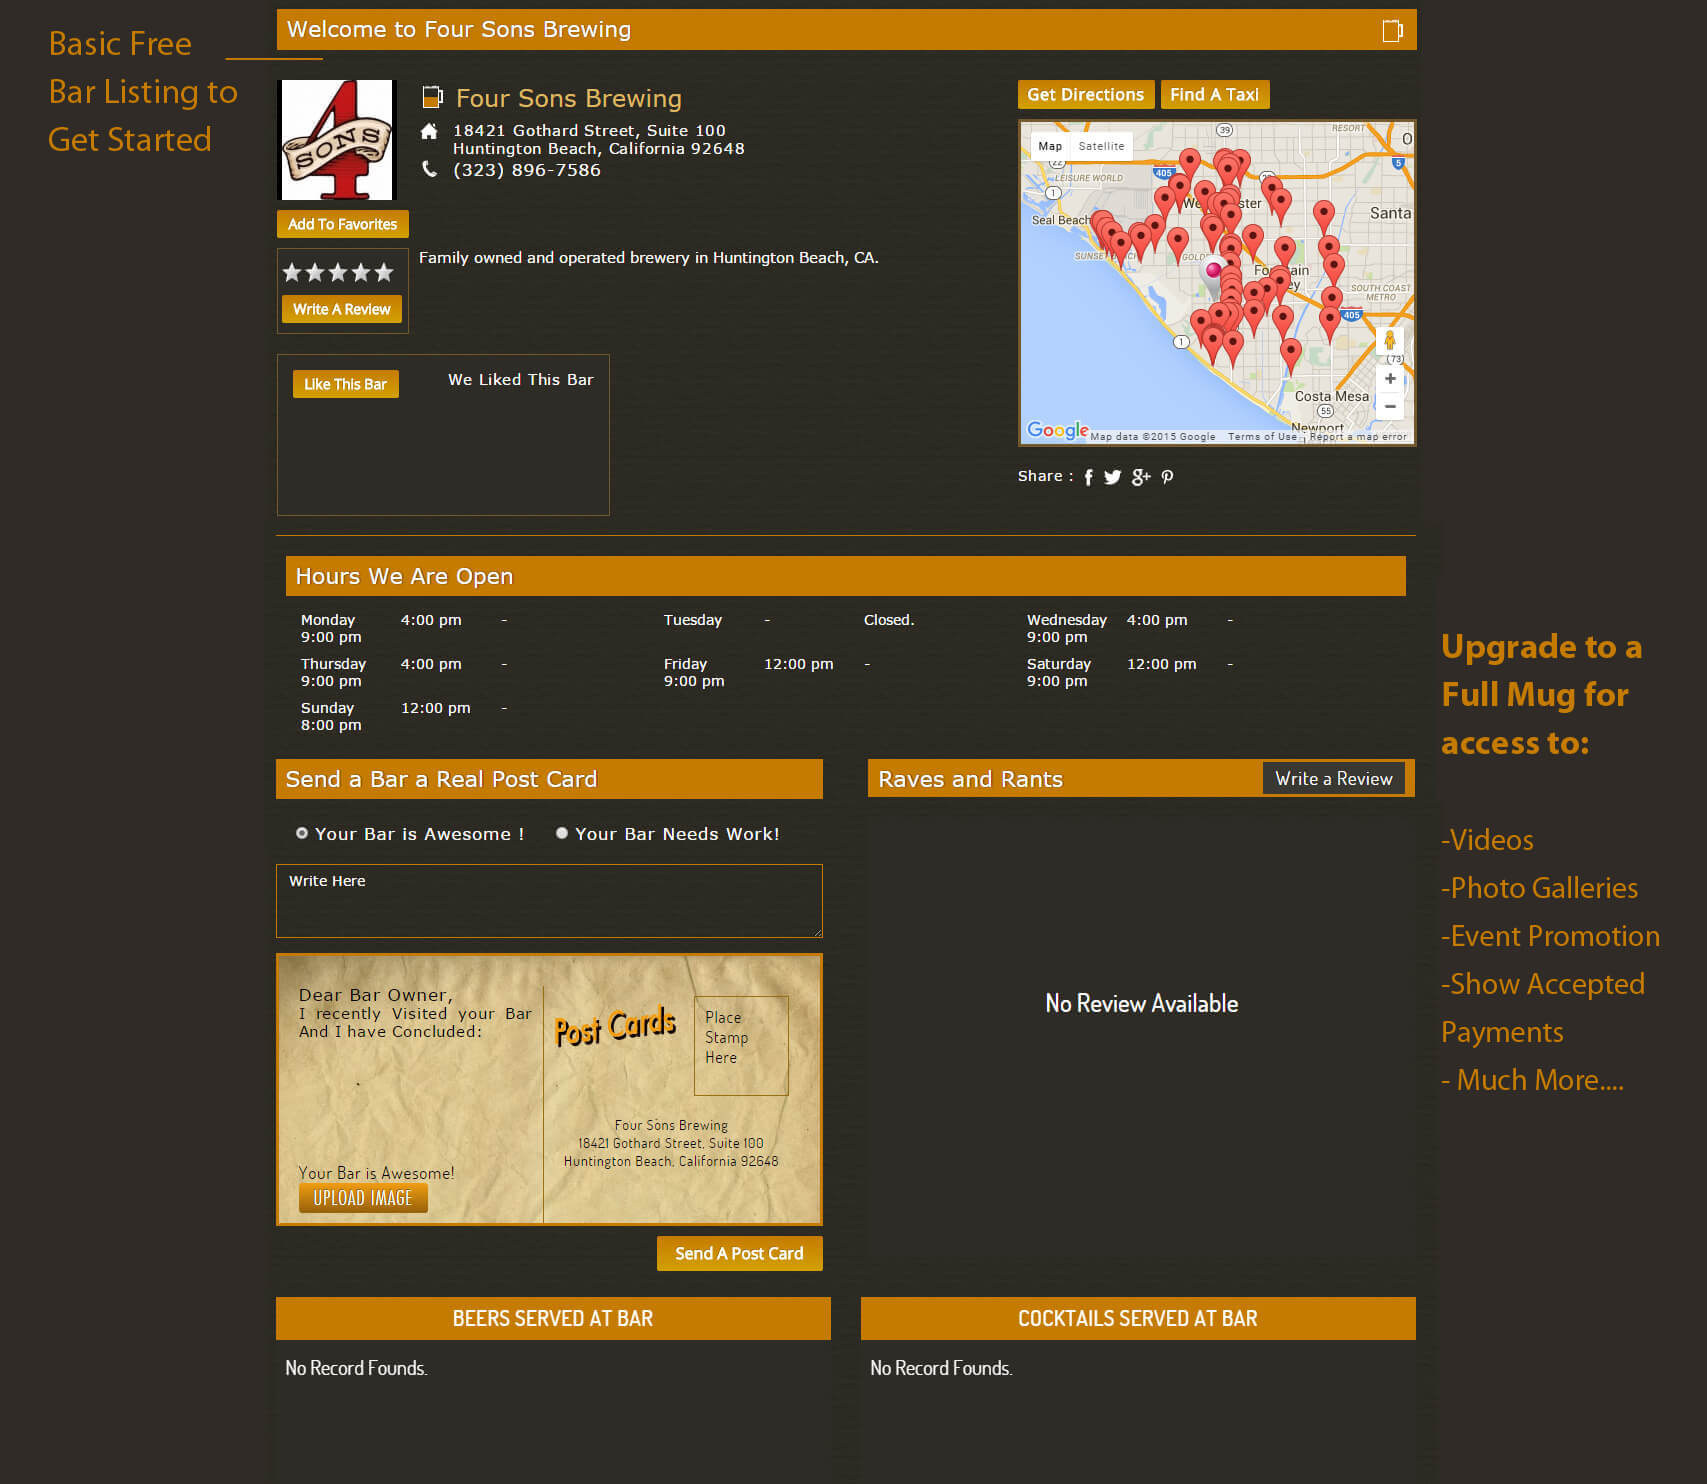Share this bar on Google Plus
Image resolution: width=1707 pixels, height=1484 pixels.
pyautogui.click(x=1141, y=477)
